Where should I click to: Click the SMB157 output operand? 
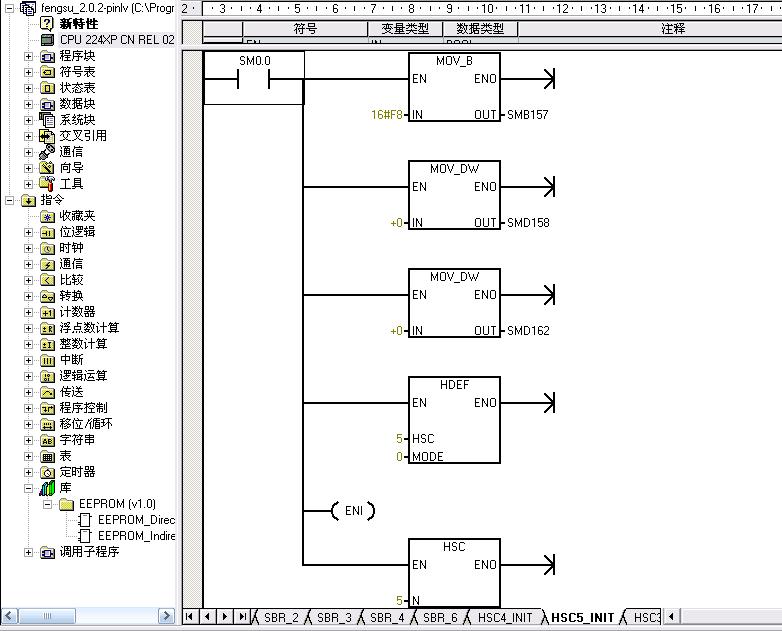point(528,115)
